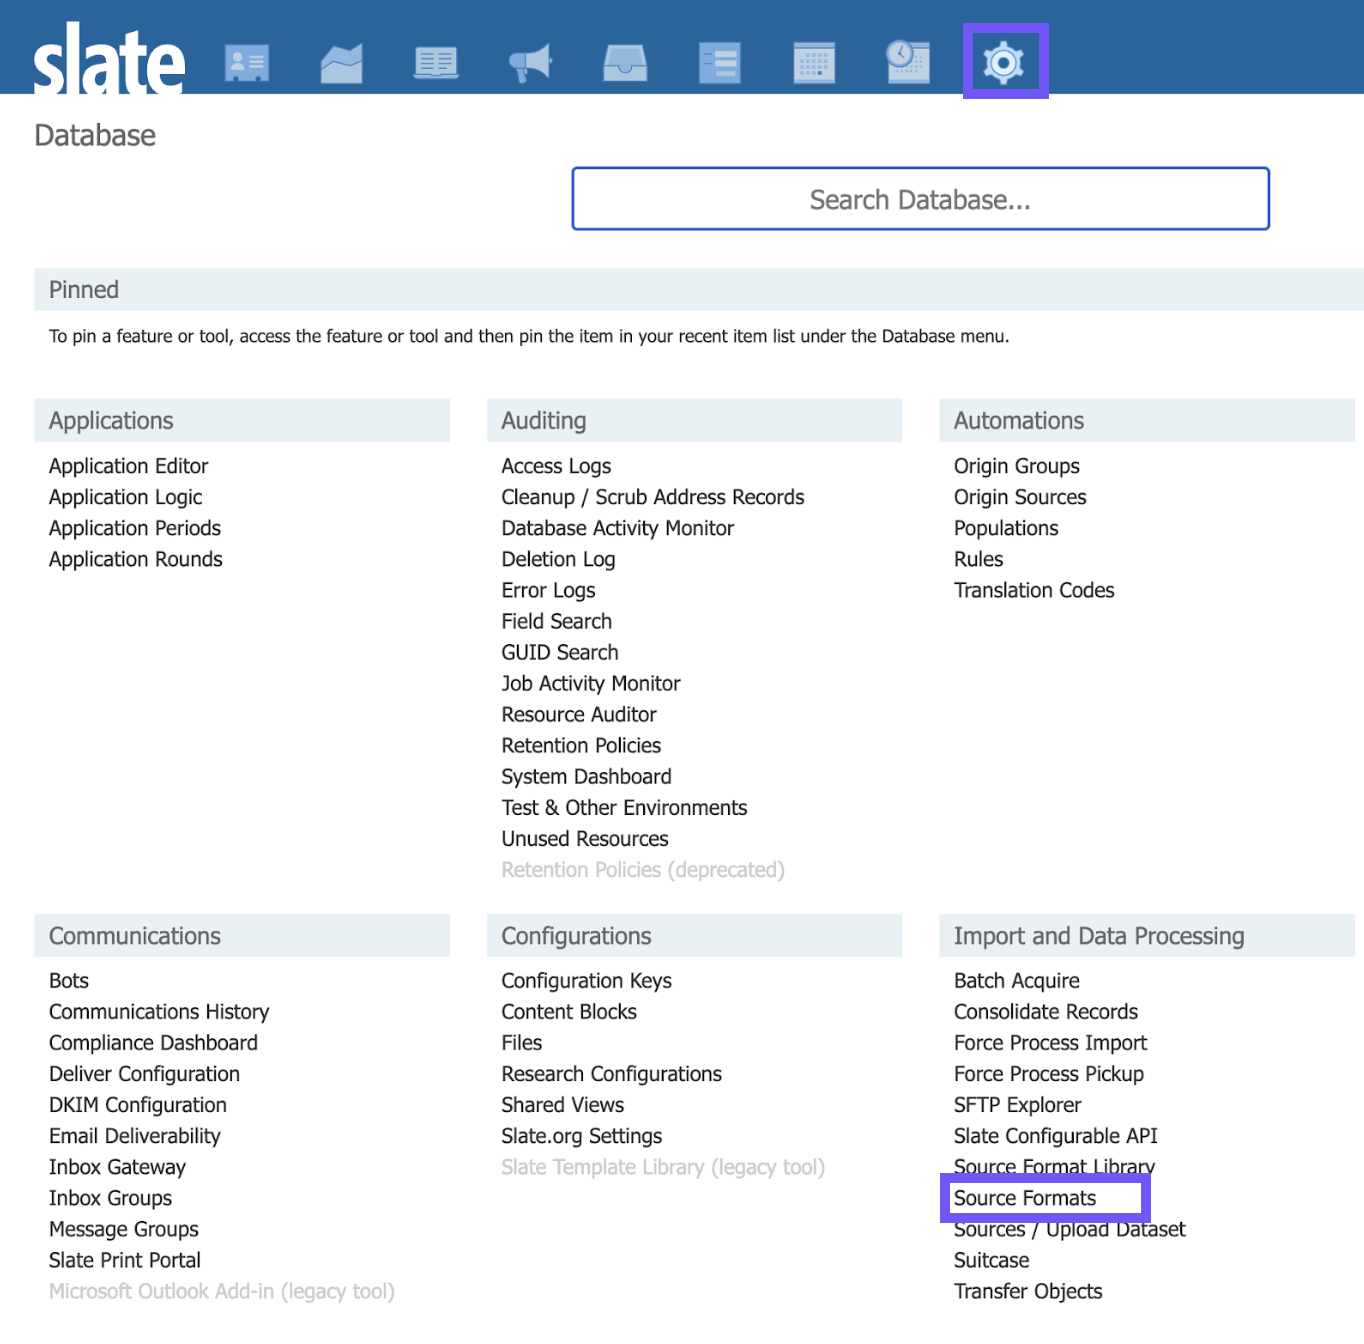
Task: Open Content Blocks
Action: point(569,1011)
